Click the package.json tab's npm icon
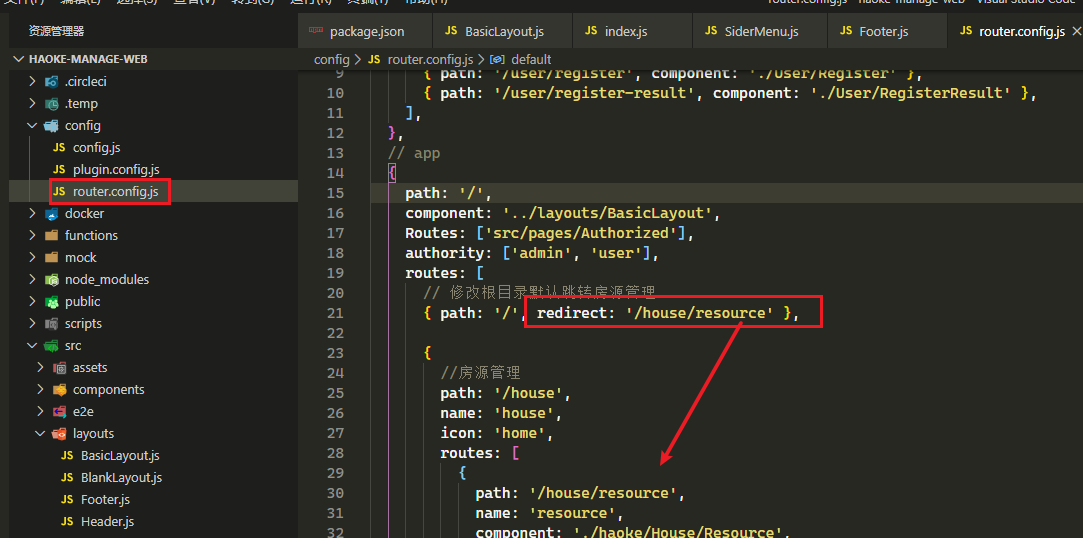Image resolution: width=1083 pixels, height=538 pixels. point(316,31)
